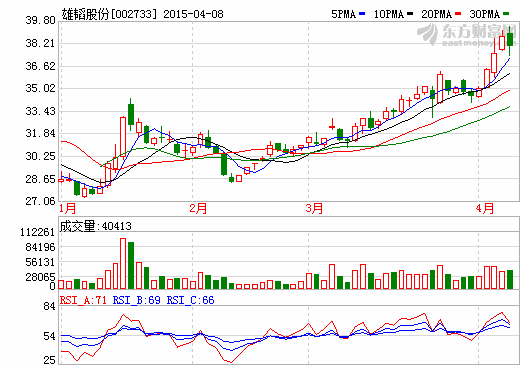Click the 56131 volume axis label
The width and height of the screenshot is (520, 365).
point(40,262)
